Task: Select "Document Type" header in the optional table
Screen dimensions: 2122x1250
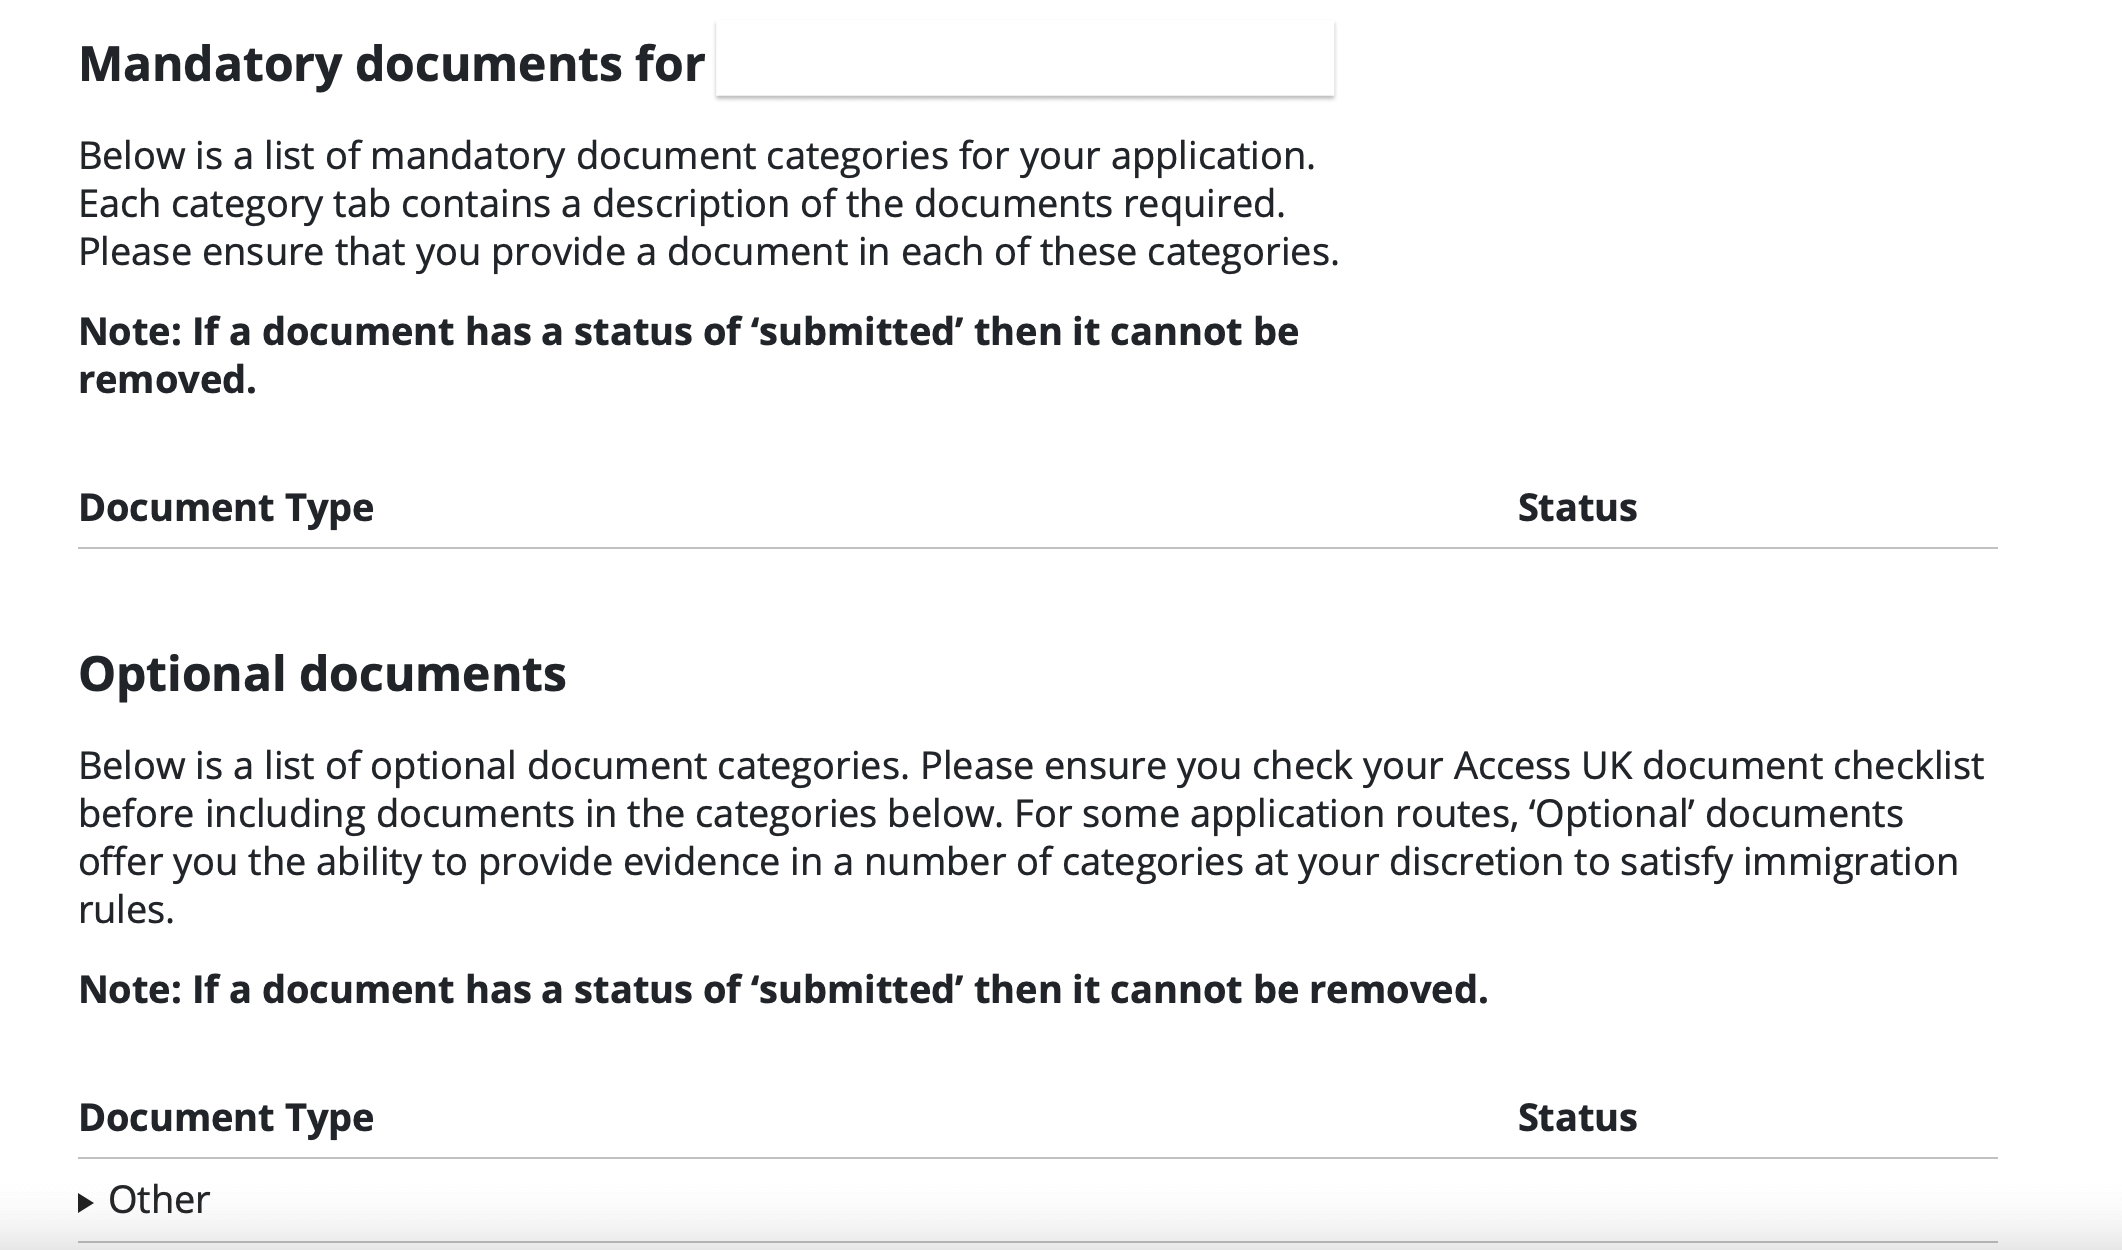Action: (226, 1118)
